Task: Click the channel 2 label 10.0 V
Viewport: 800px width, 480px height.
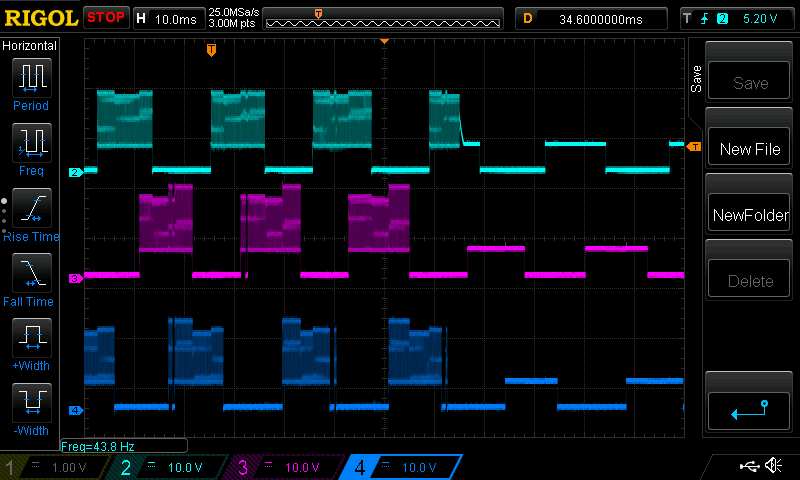Action: coord(185,467)
